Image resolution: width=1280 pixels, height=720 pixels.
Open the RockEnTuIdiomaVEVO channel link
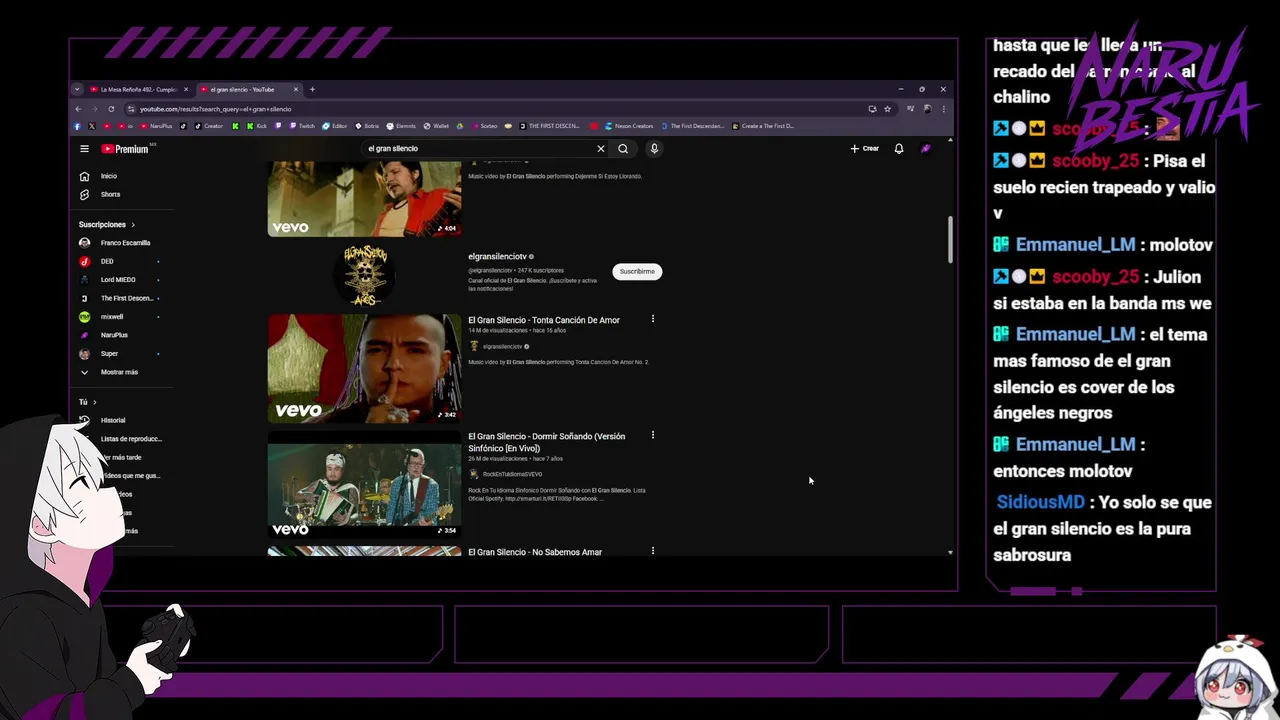coord(512,474)
